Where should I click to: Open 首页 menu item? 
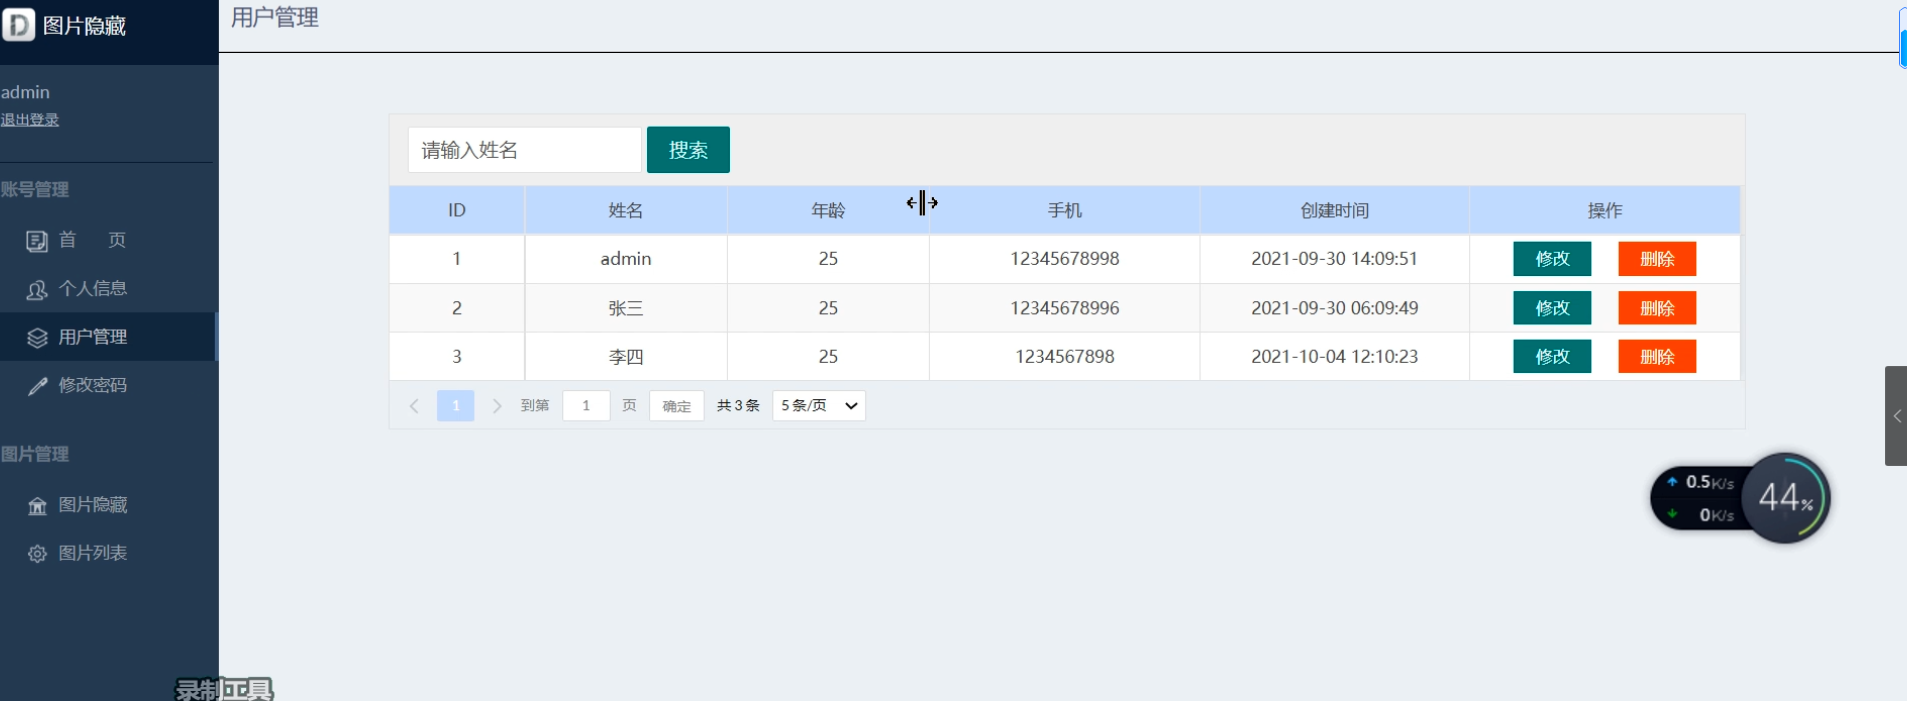(x=108, y=240)
